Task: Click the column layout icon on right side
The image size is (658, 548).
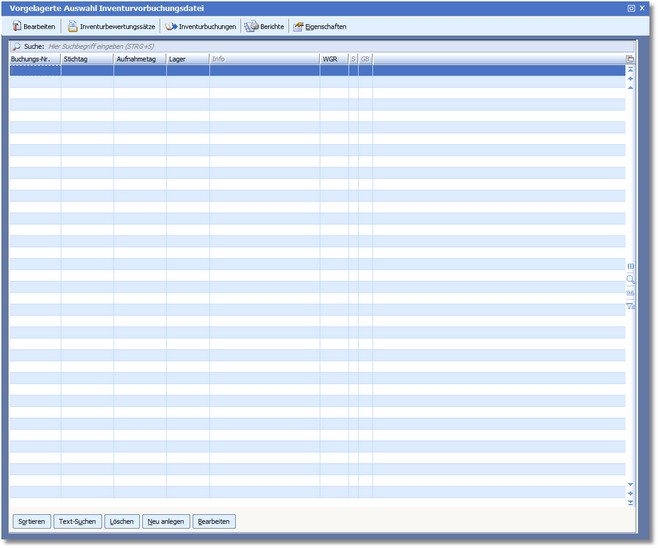Action: pyautogui.click(x=630, y=266)
